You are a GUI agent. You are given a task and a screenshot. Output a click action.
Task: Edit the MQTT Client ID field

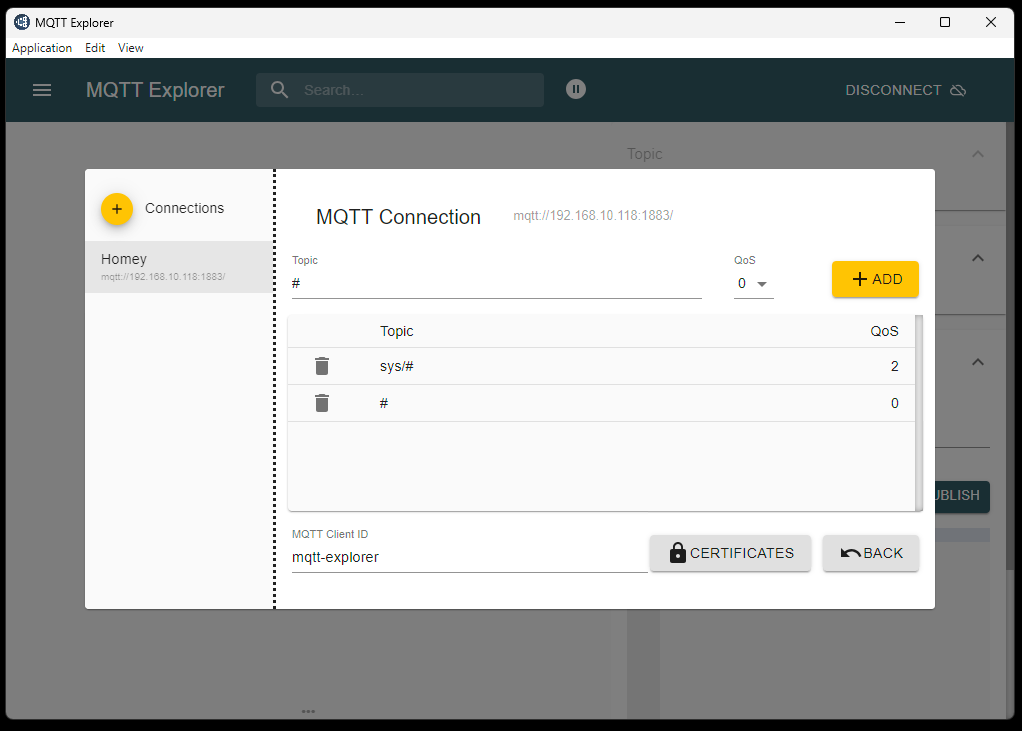coord(469,558)
